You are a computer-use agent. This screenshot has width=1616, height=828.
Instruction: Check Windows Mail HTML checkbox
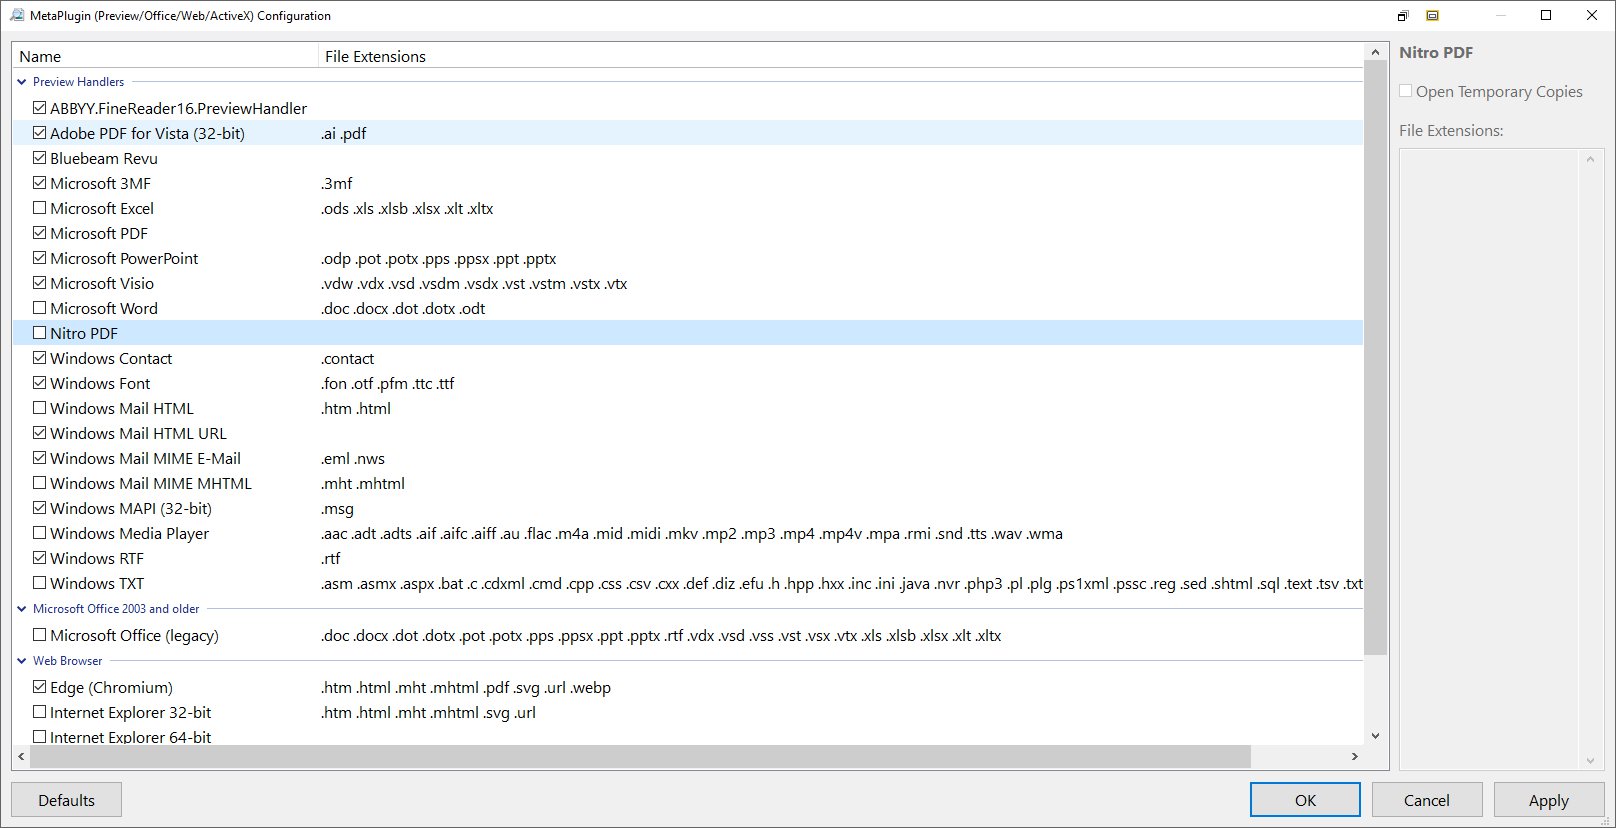pos(40,408)
